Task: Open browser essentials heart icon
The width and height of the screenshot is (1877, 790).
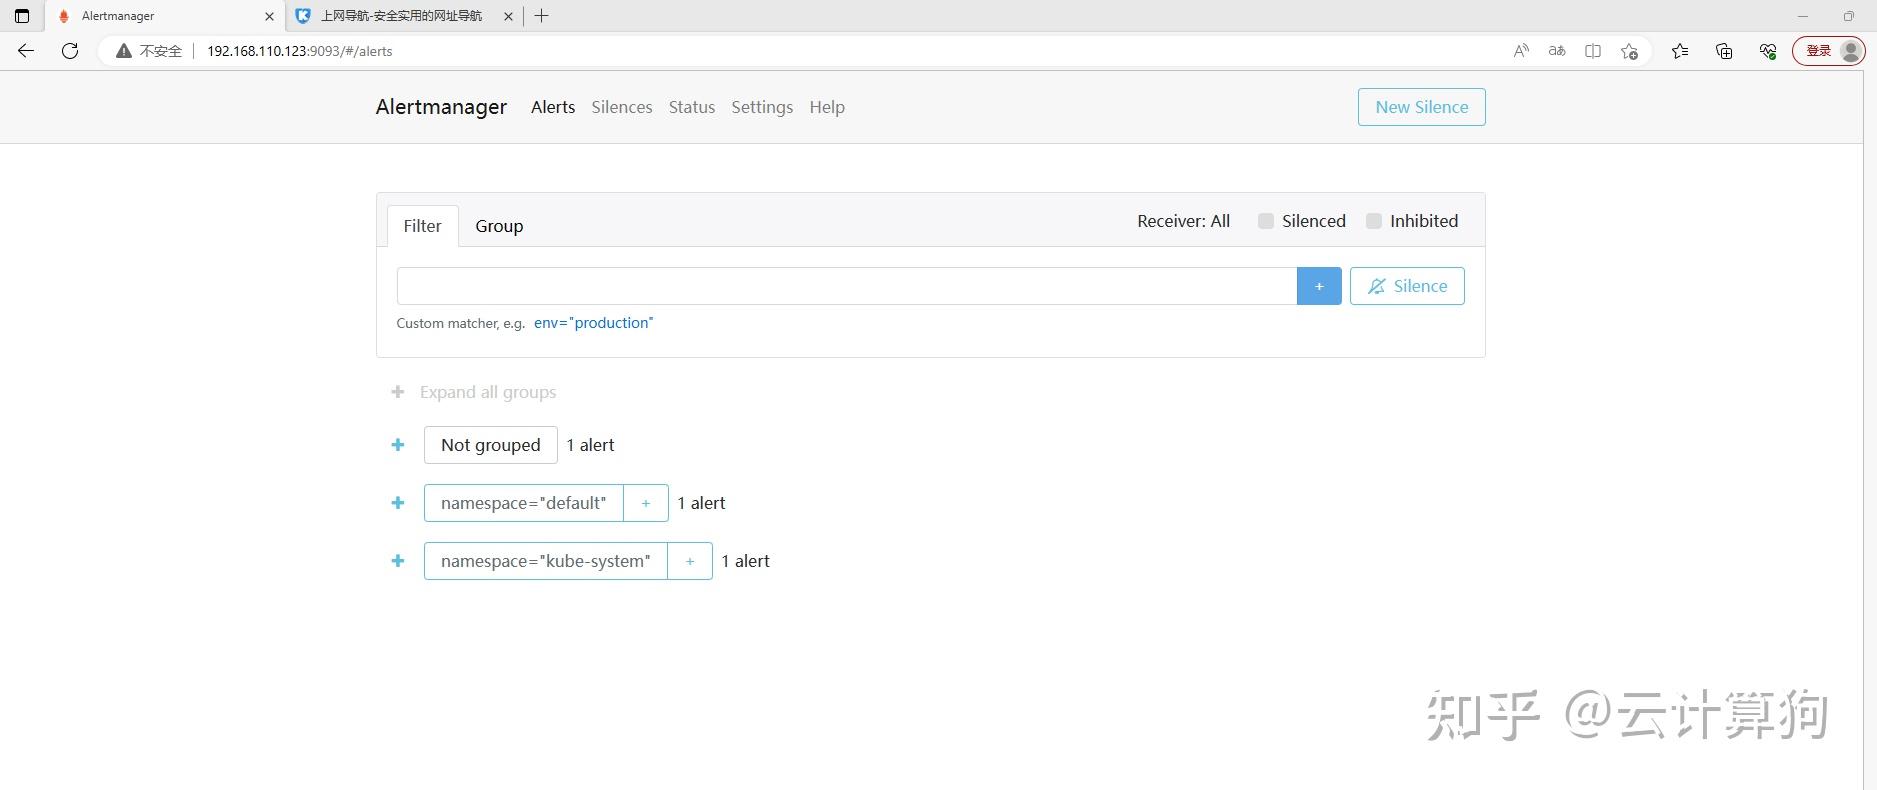Action: point(1768,51)
